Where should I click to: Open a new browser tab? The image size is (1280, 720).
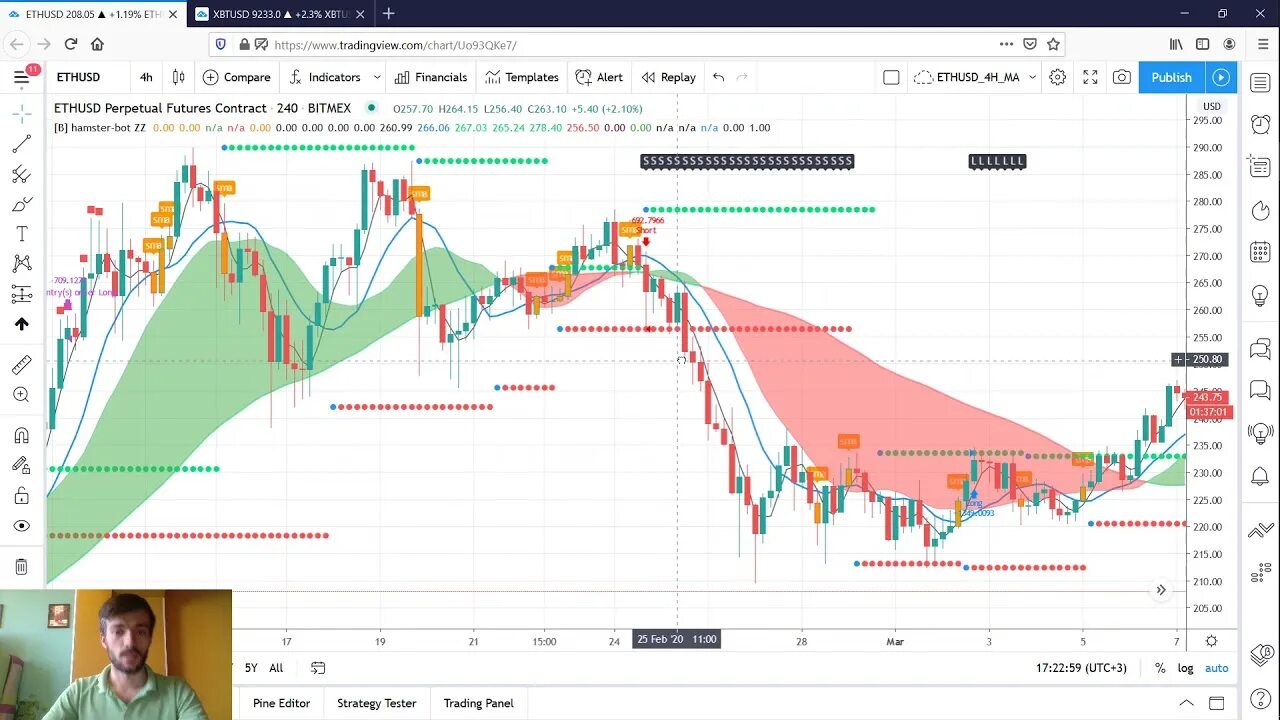388,14
